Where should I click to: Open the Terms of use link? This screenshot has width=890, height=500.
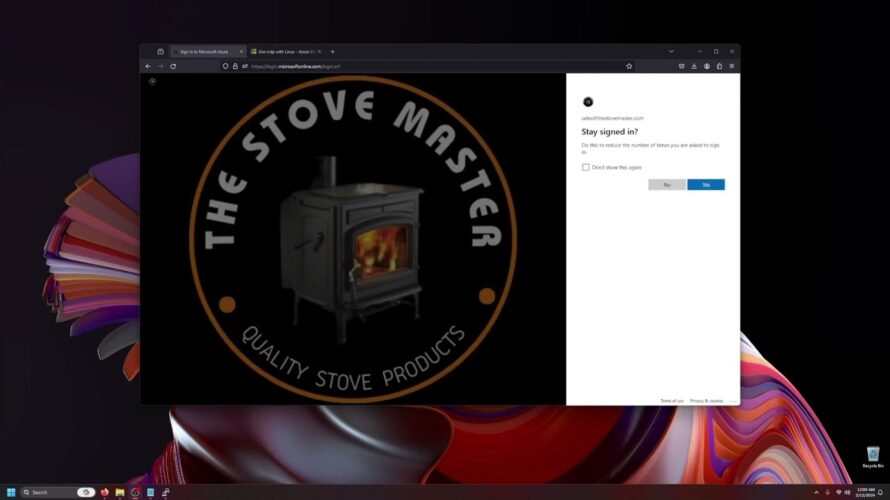[672, 401]
